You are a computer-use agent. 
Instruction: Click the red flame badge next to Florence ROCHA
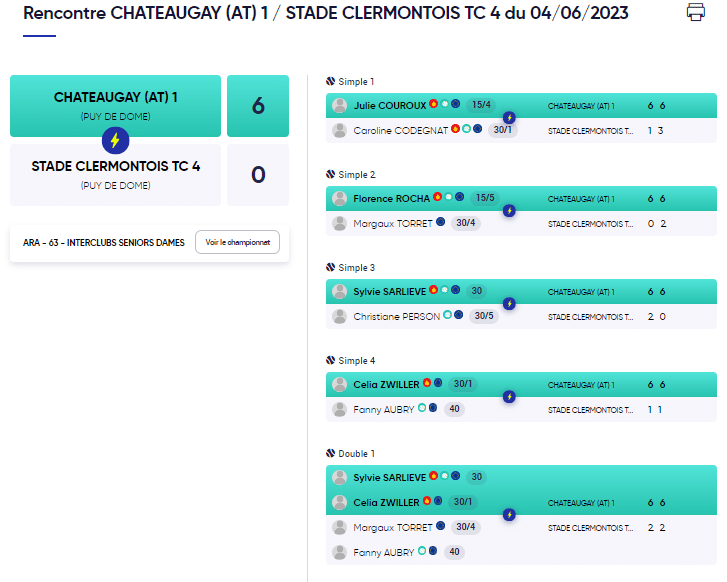click(x=437, y=197)
